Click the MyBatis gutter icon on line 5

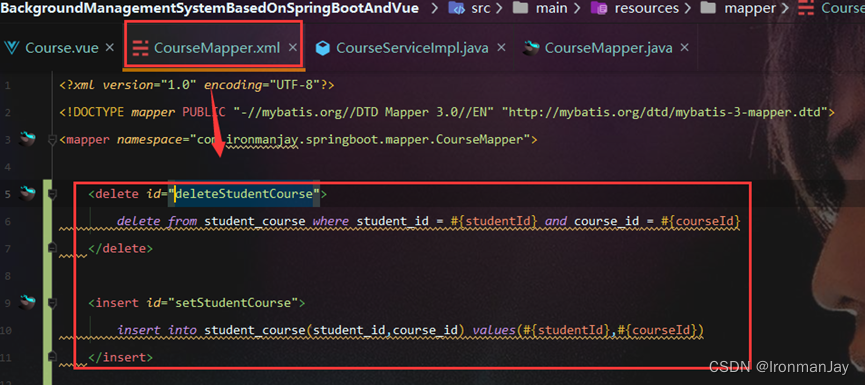click(x=27, y=194)
